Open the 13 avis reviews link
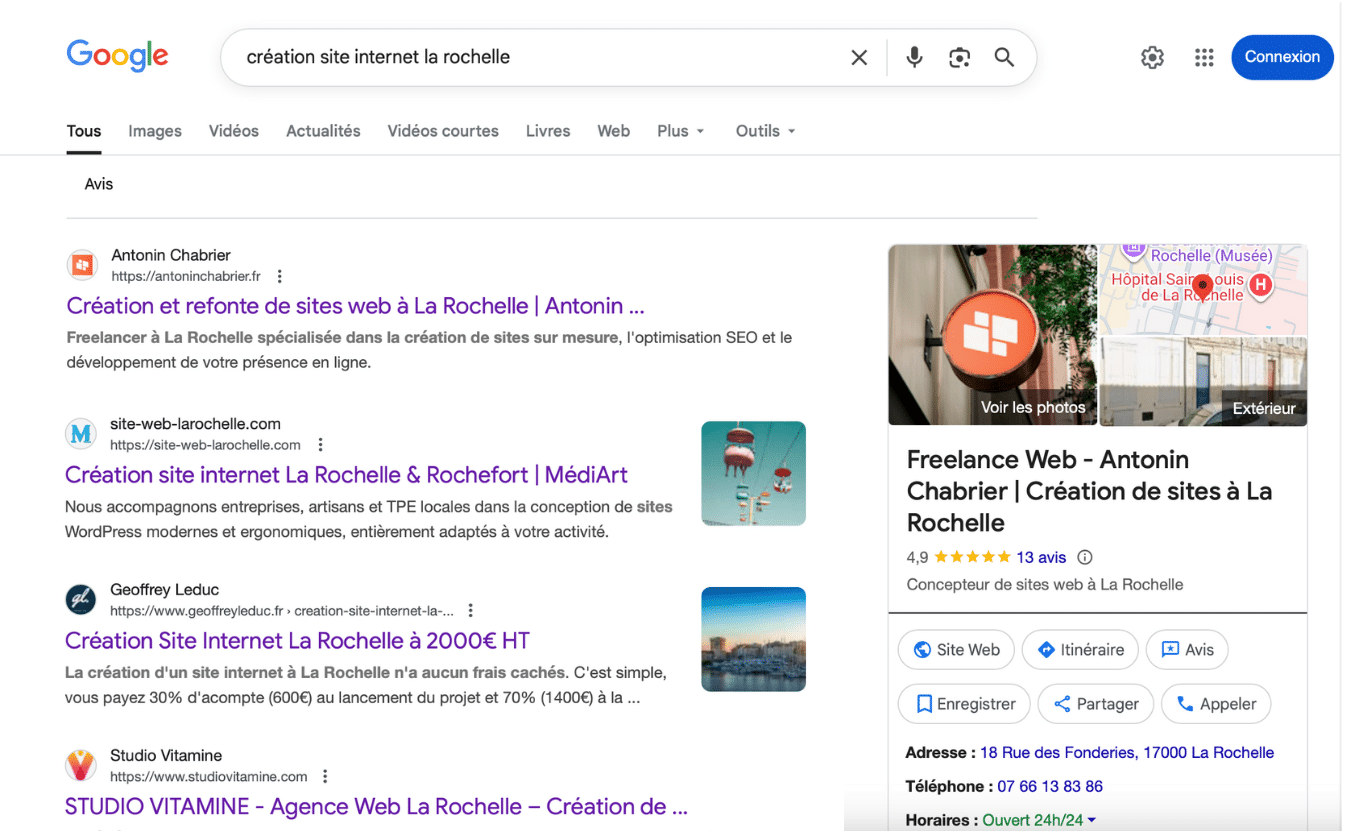 pos(1043,557)
